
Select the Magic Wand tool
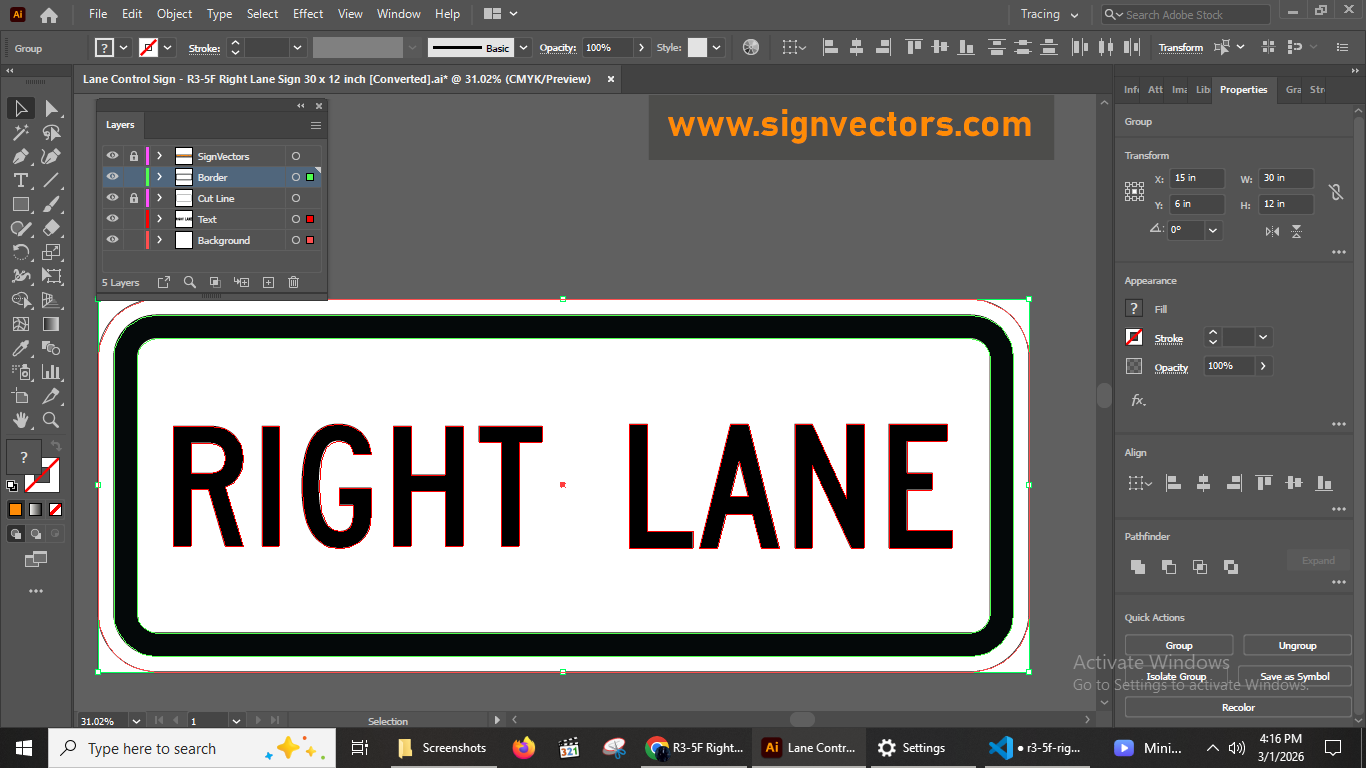[21, 132]
